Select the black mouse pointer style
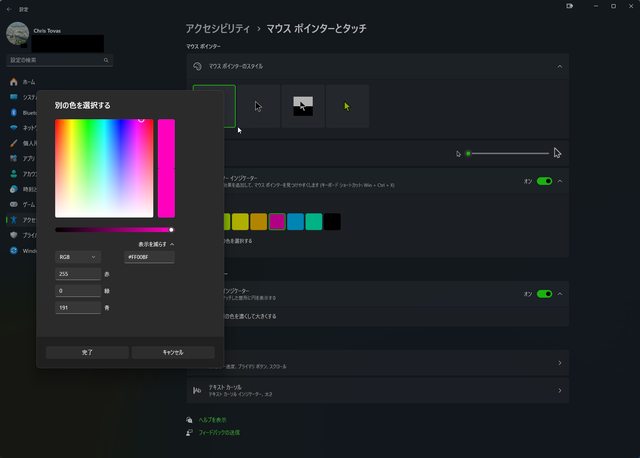Image resolution: width=640 pixels, height=458 pixels. point(260,106)
